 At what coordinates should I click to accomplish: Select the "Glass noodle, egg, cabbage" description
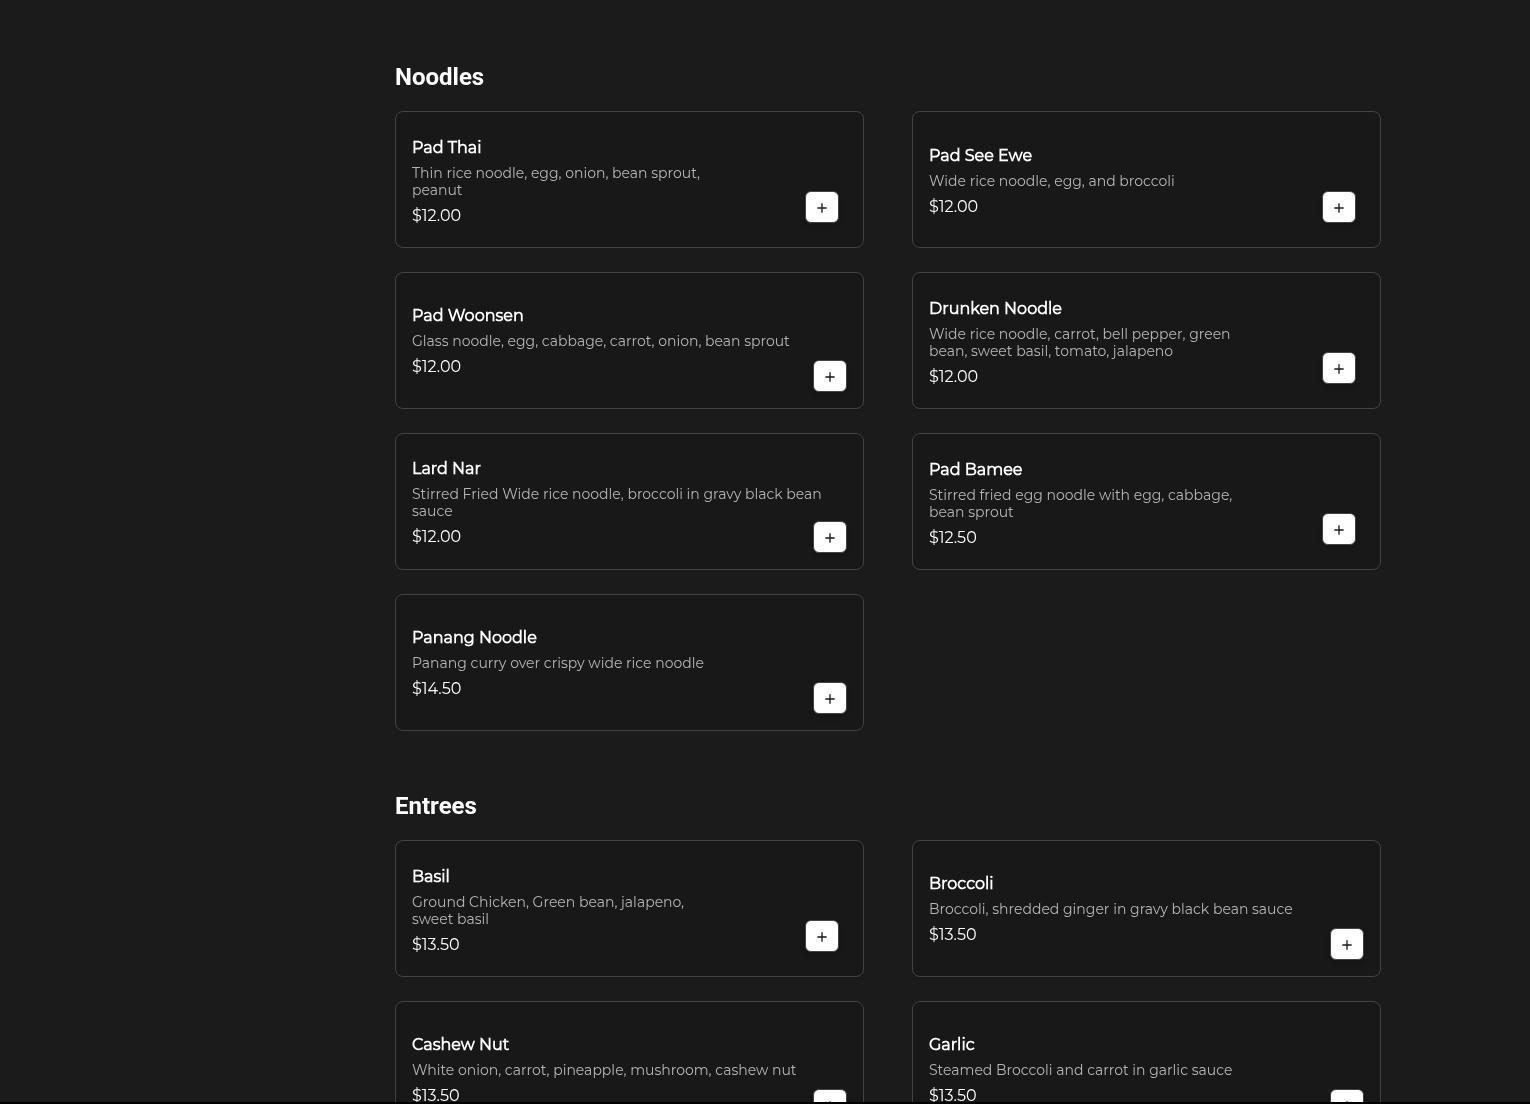[600, 341]
